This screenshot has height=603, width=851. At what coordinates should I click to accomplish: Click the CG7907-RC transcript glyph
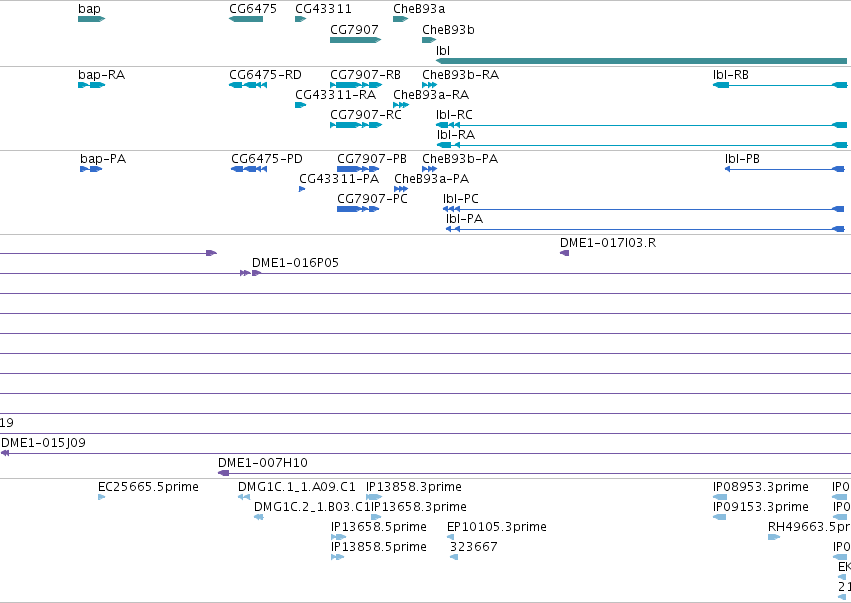click(356, 125)
